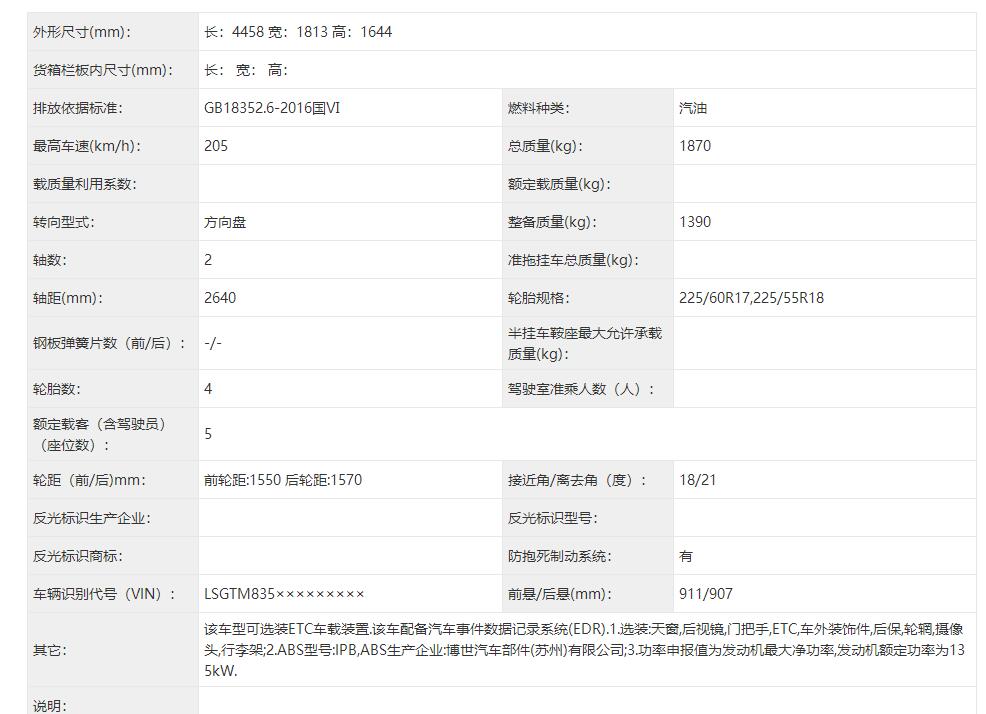Select the dimensions value 长:4458 宽:1813 高:1644
This screenshot has width=986, height=714.
click(297, 32)
